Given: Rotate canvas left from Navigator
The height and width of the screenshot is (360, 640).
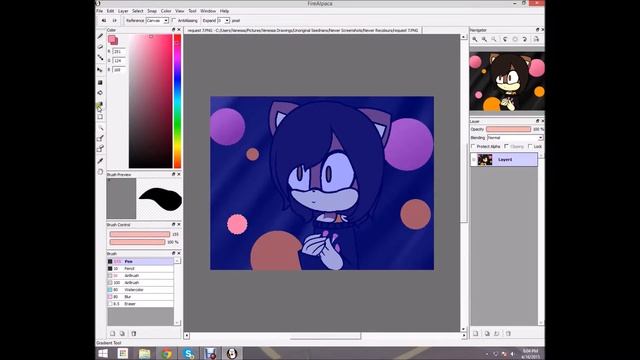Looking at the screenshot, I should point(505,39).
